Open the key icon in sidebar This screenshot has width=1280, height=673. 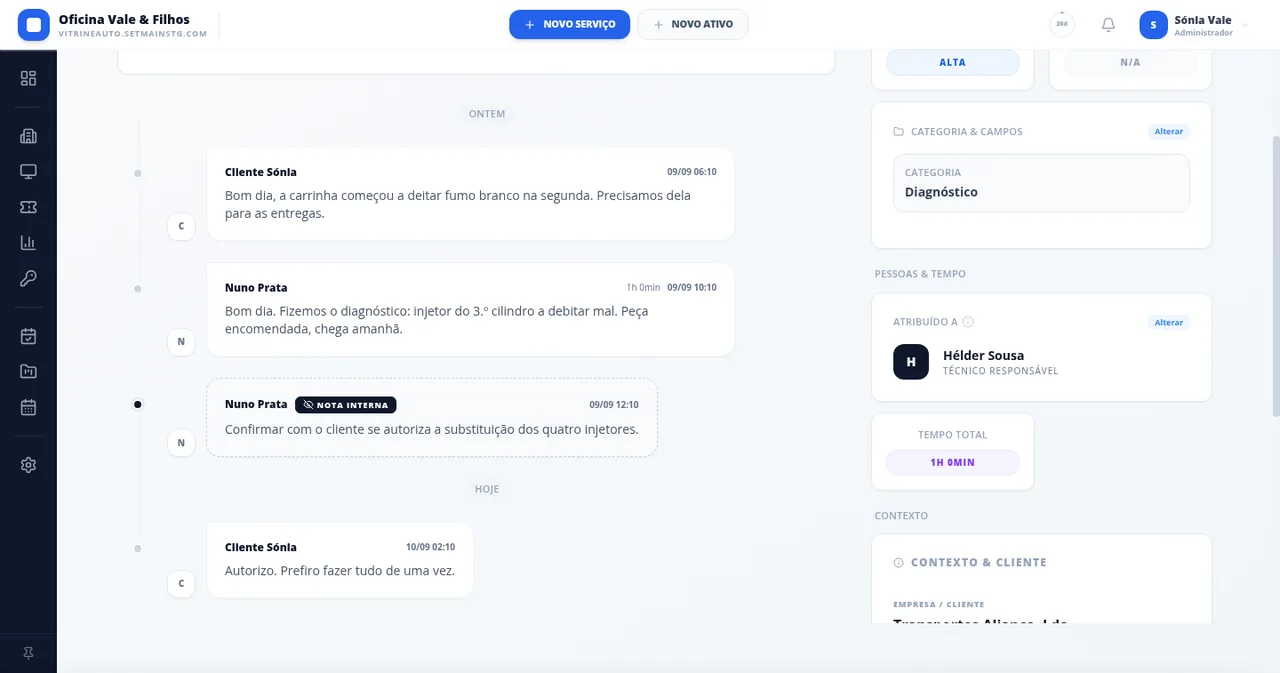click(x=28, y=278)
